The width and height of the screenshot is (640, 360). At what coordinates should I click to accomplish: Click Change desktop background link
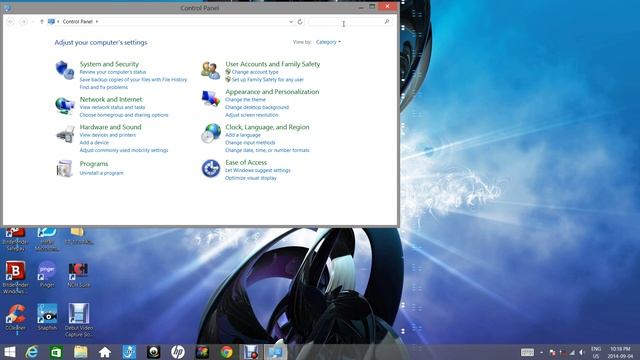pos(257,107)
